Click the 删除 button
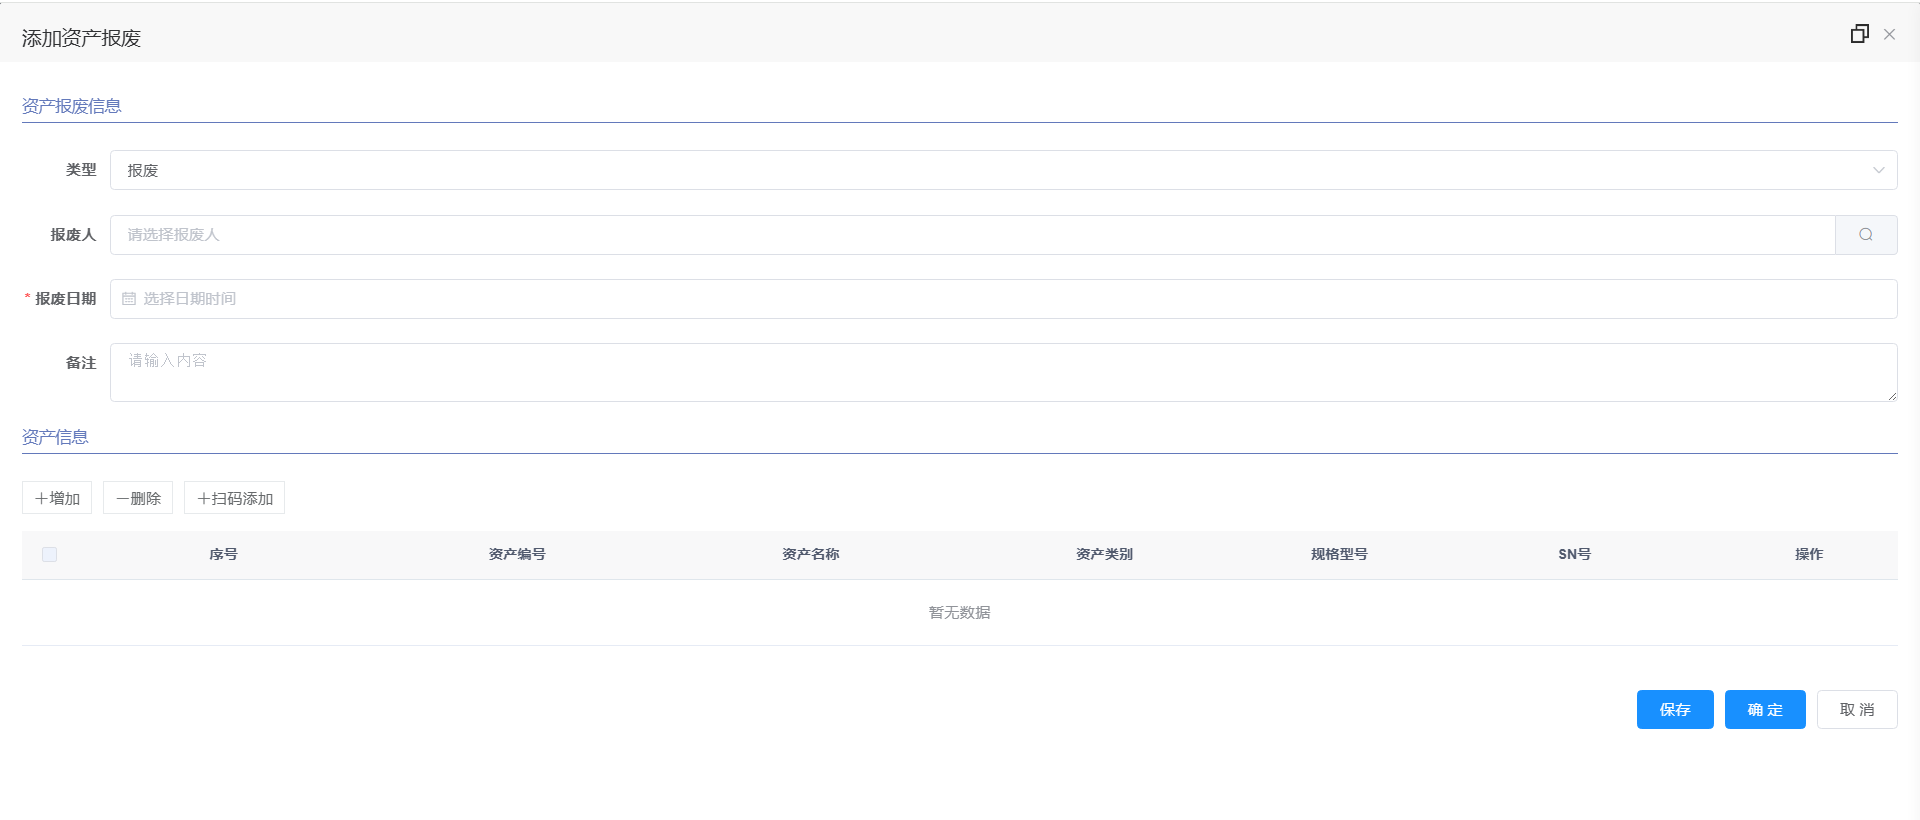 coord(138,498)
